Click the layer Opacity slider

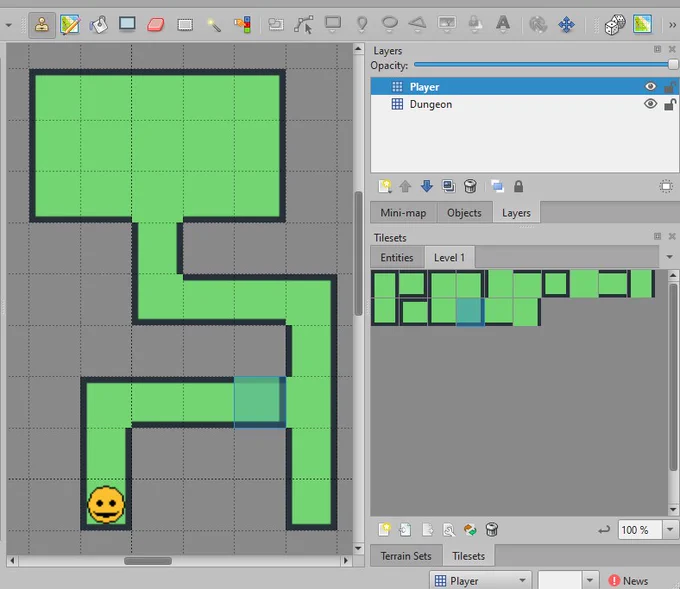[x=546, y=65]
